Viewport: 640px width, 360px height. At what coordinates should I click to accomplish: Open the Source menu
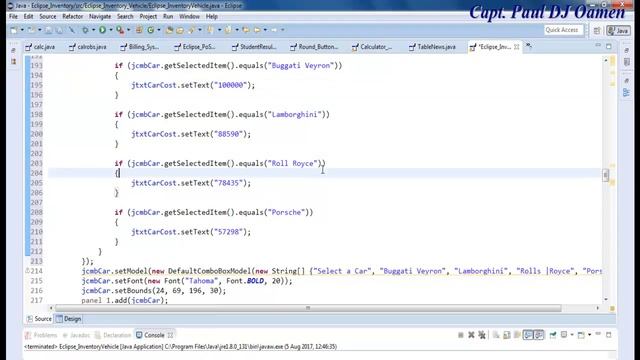48,16
